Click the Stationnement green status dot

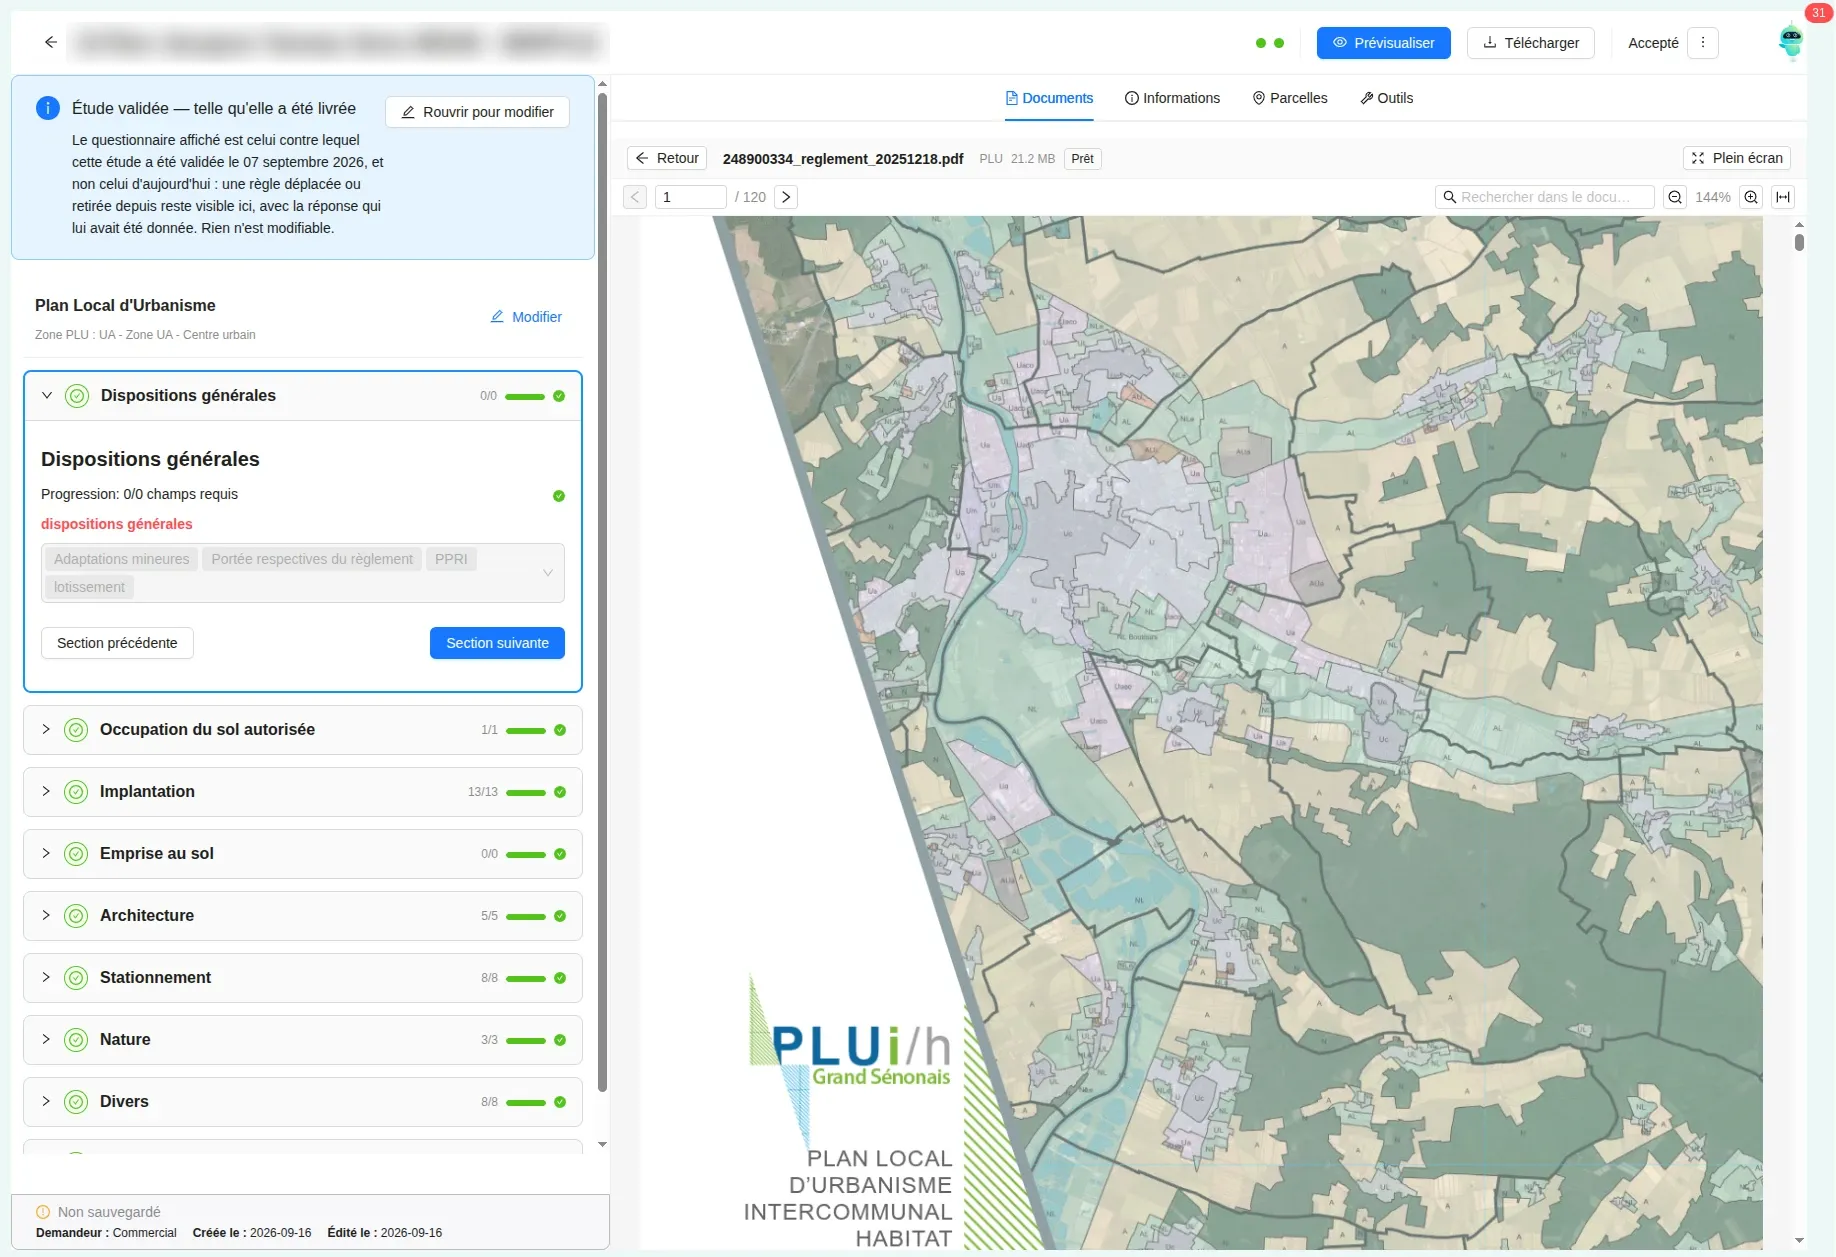point(560,978)
